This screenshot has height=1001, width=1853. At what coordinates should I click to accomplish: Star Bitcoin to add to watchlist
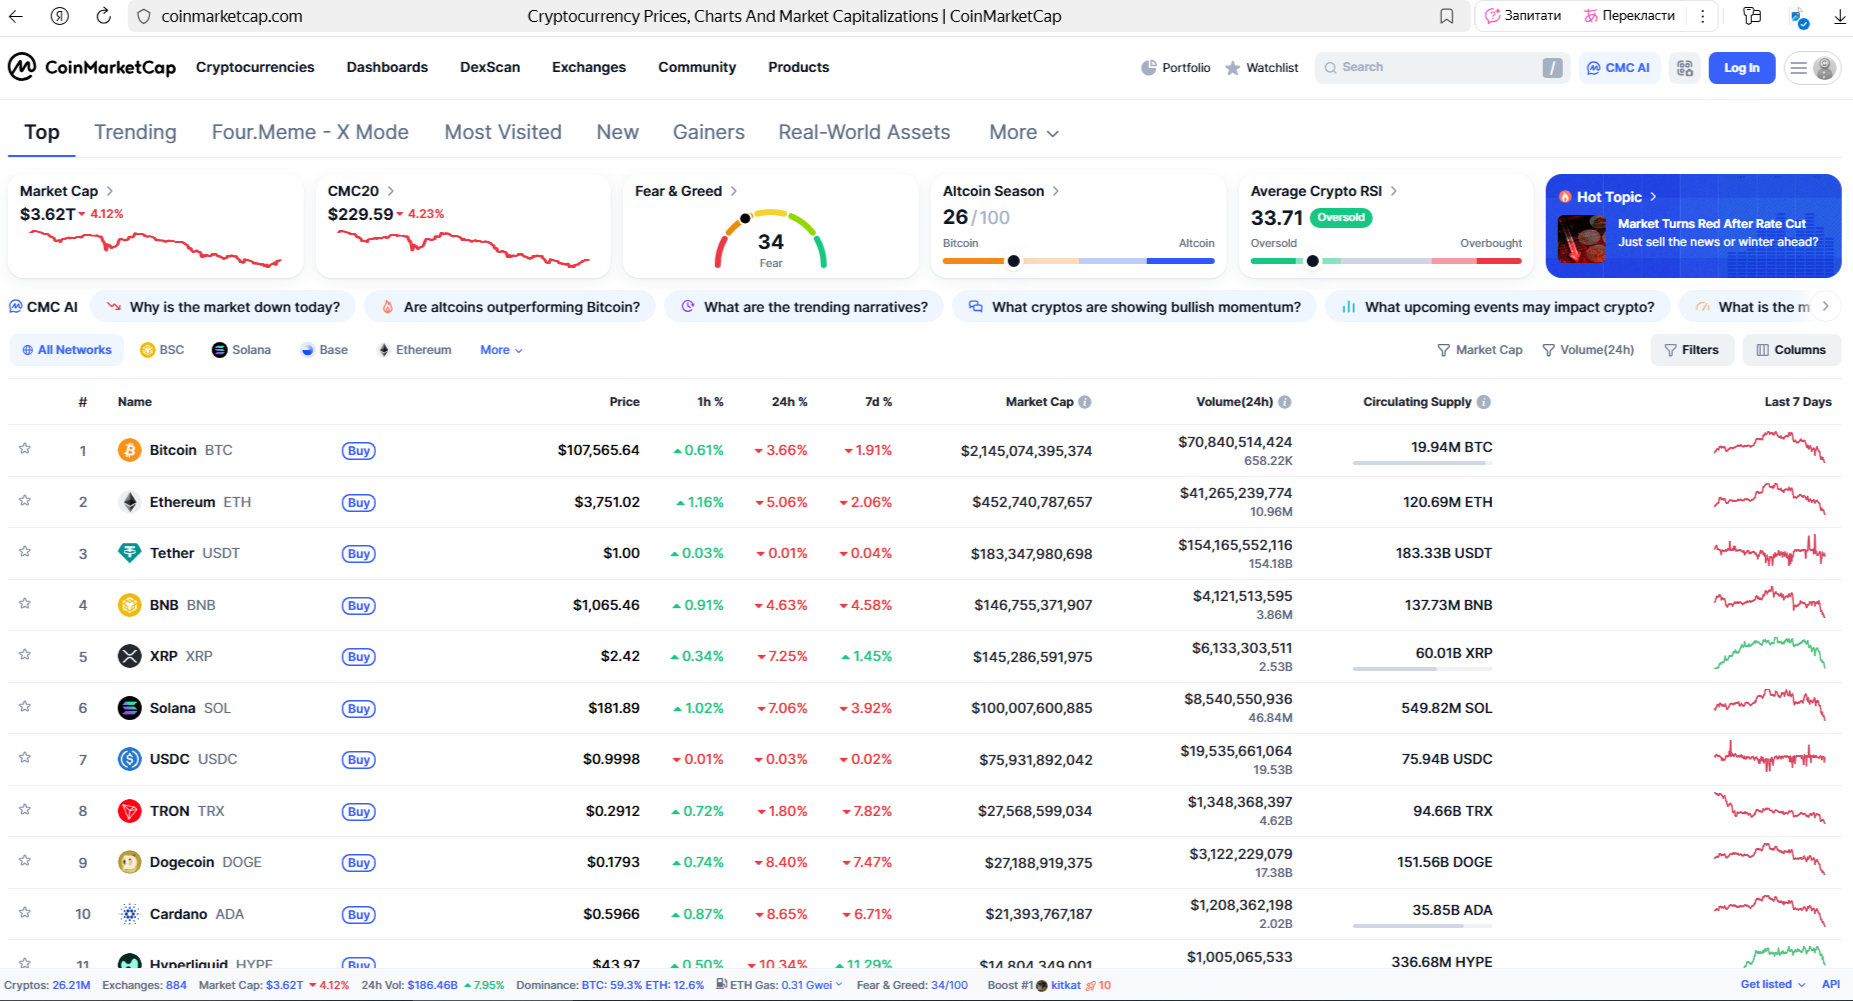25,449
